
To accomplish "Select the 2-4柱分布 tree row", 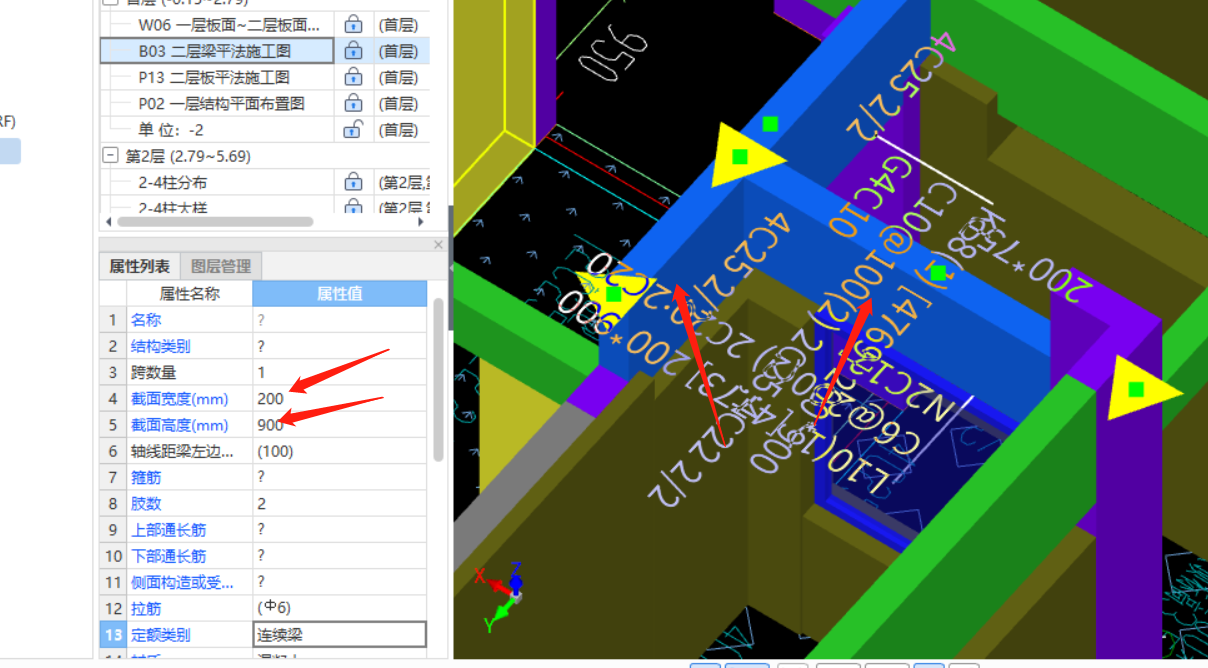I will tap(173, 182).
